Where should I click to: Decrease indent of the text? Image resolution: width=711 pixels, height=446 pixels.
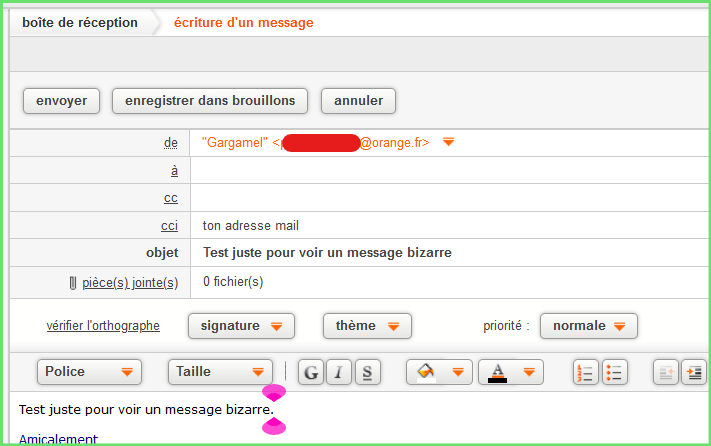point(666,372)
